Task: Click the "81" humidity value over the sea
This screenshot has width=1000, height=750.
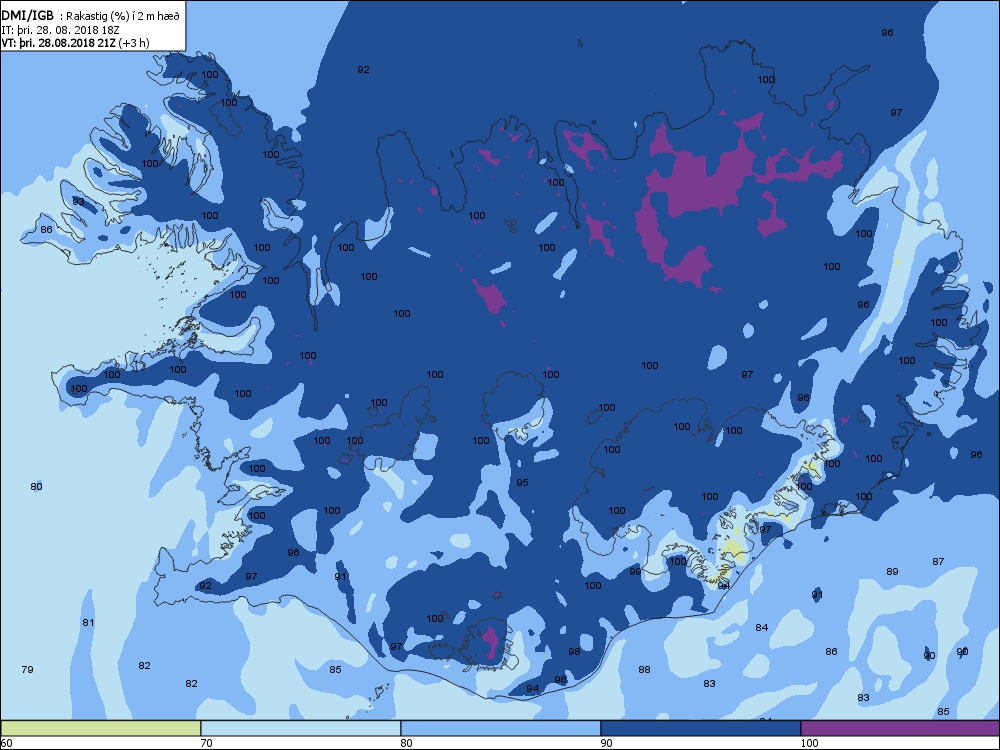Action: pyautogui.click(x=89, y=622)
